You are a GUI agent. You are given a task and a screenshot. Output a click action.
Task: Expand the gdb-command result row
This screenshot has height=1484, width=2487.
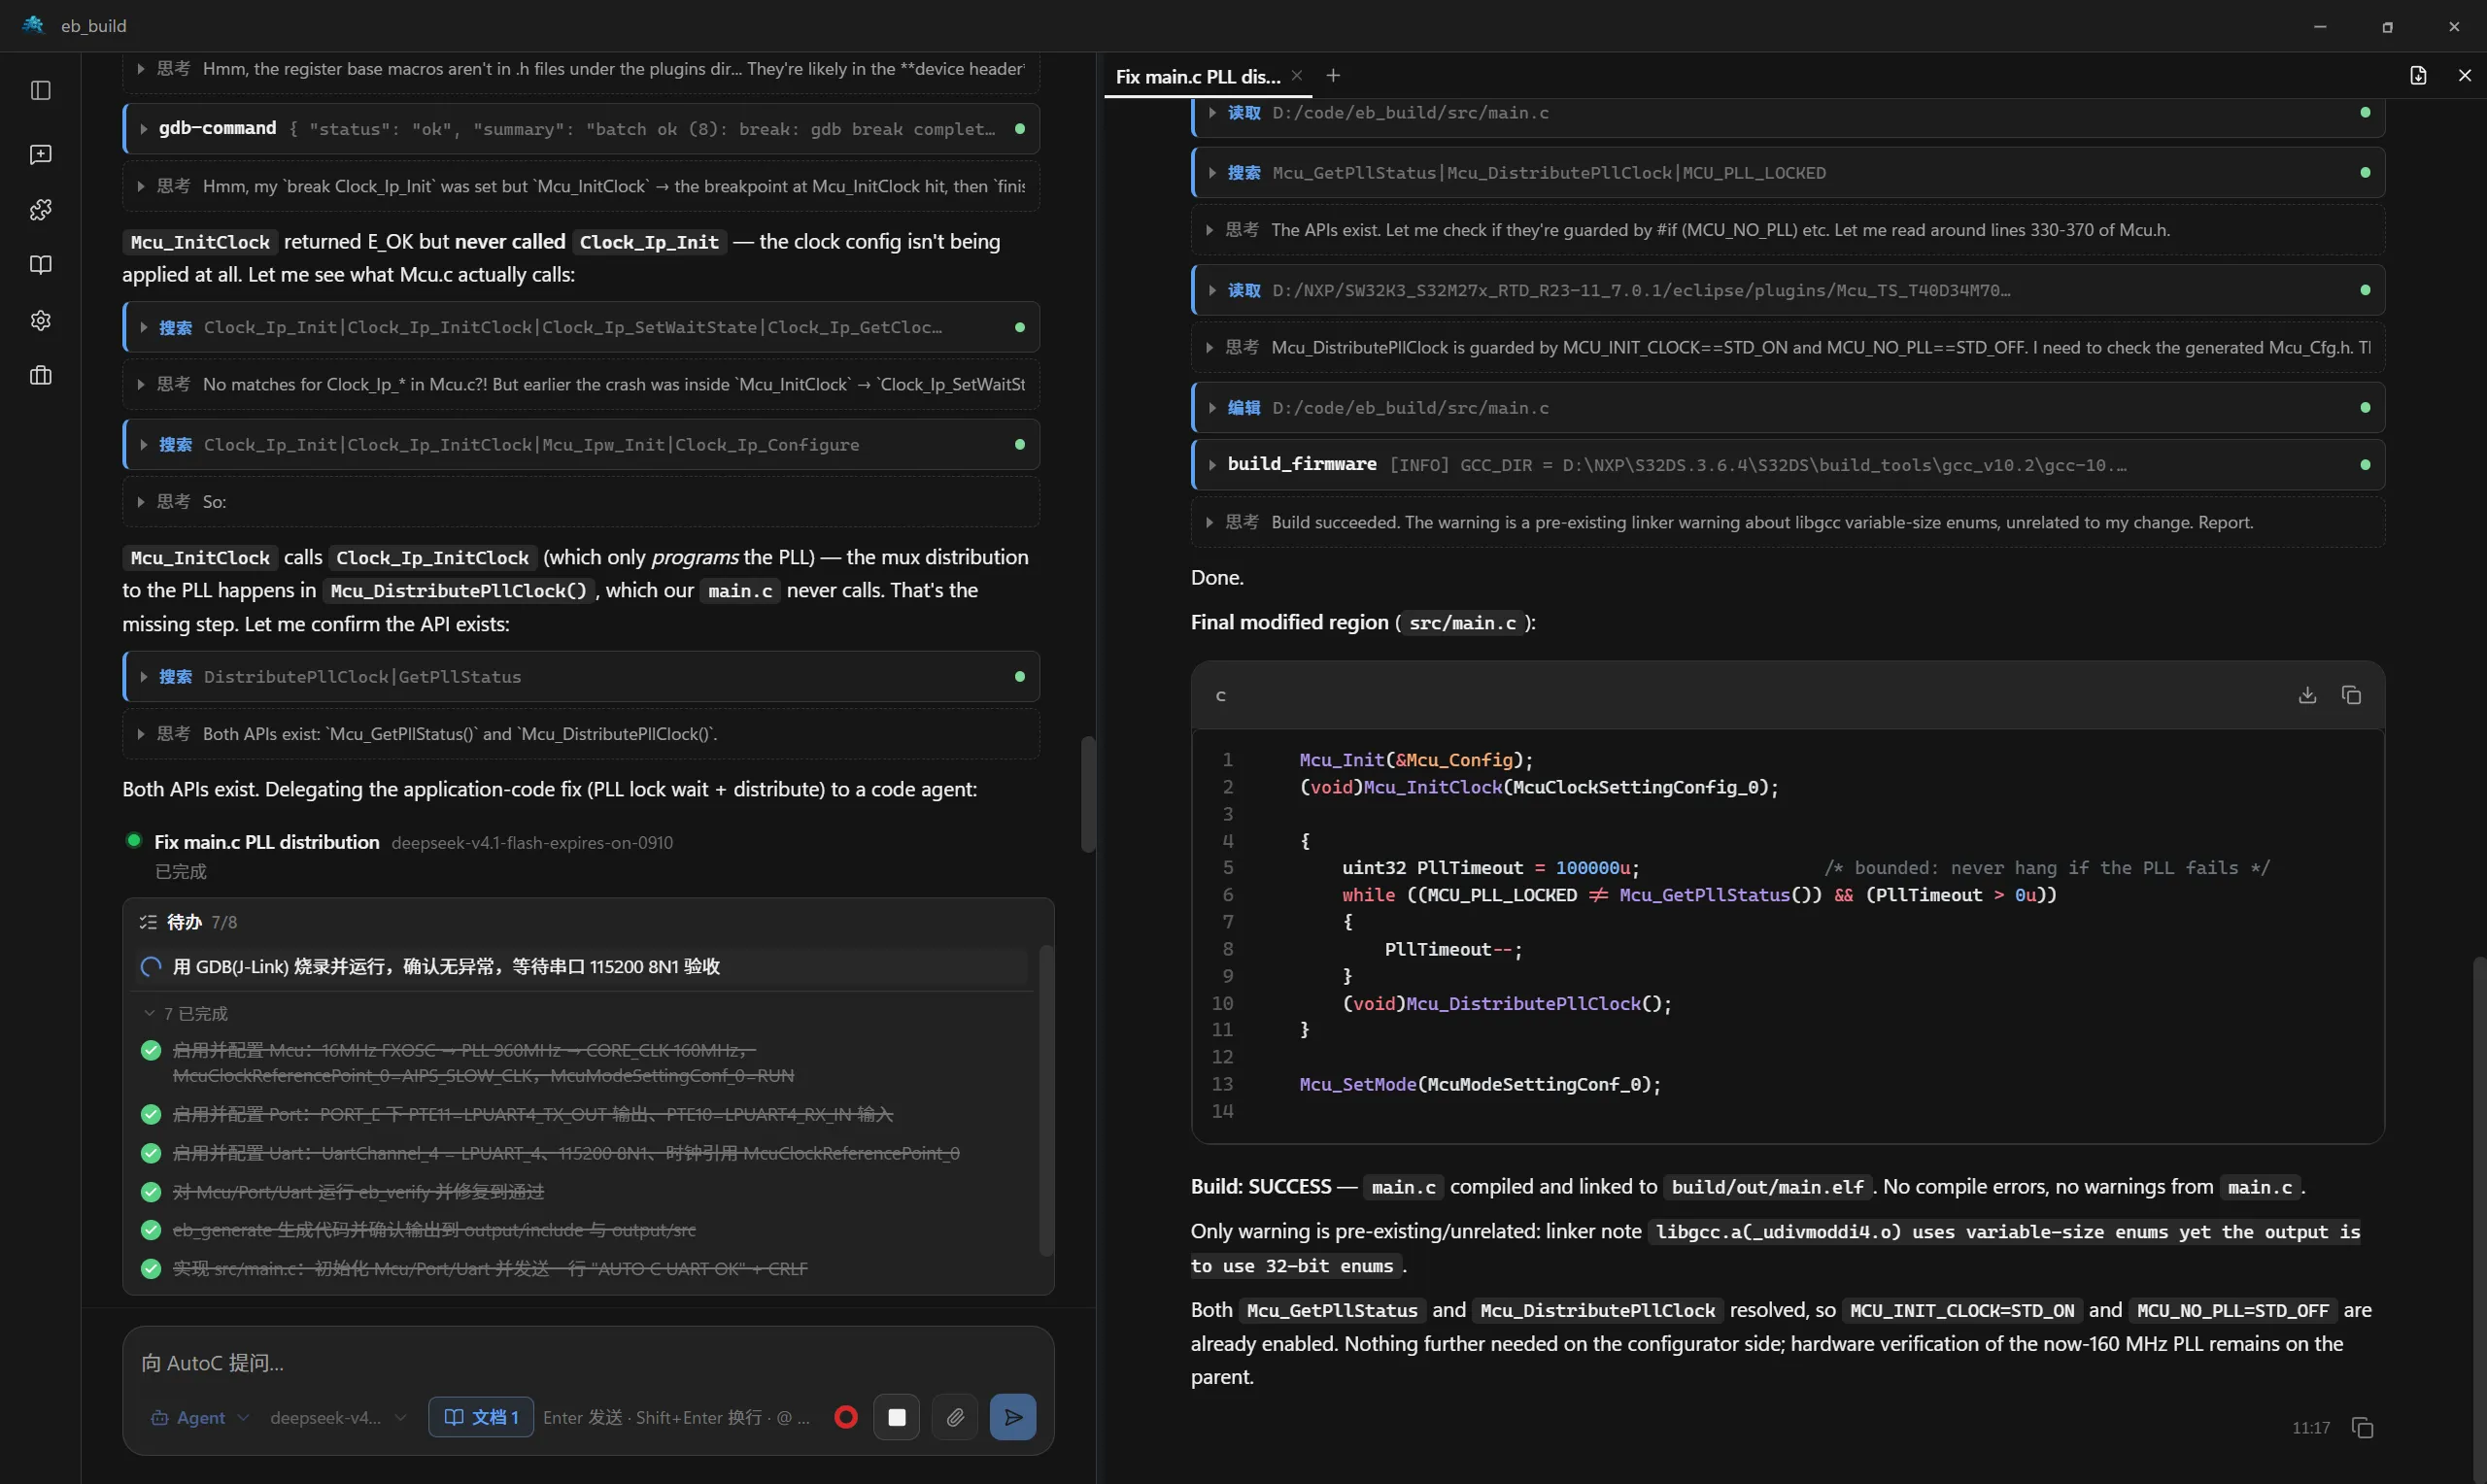click(x=581, y=129)
